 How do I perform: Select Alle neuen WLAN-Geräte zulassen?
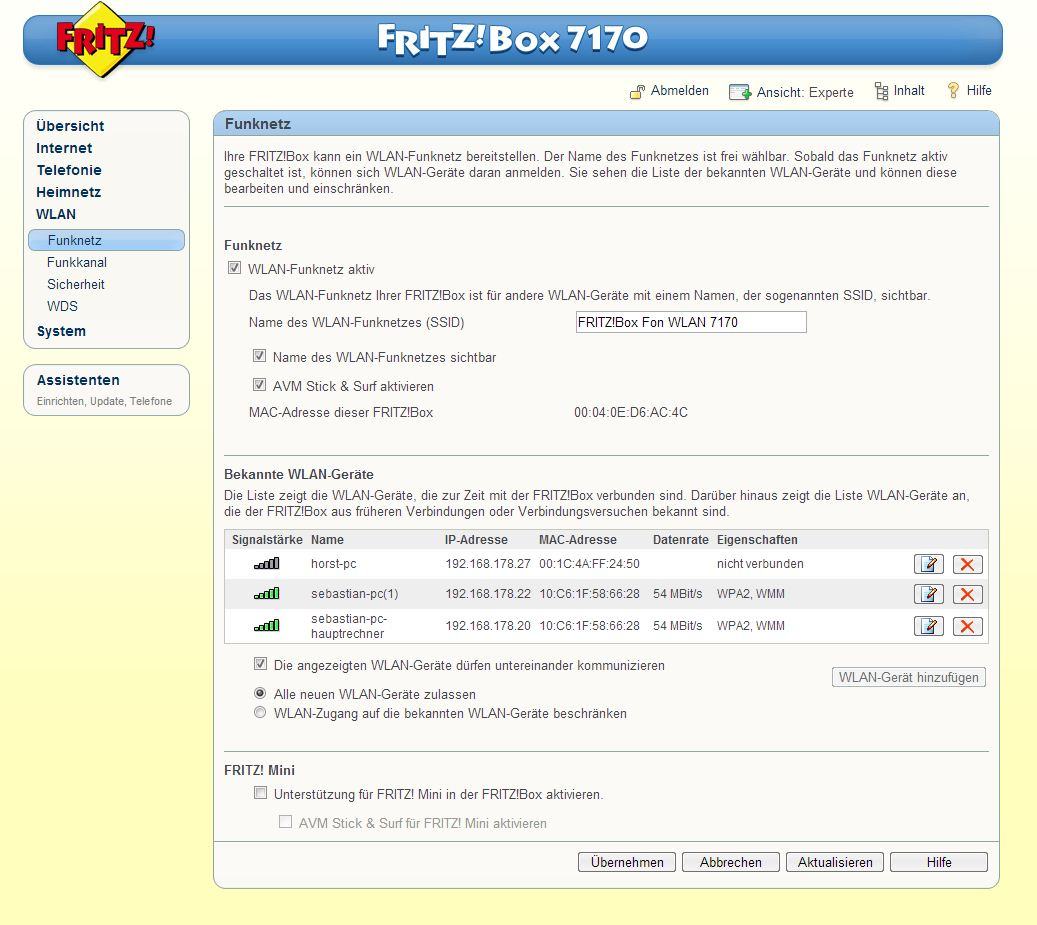261,694
